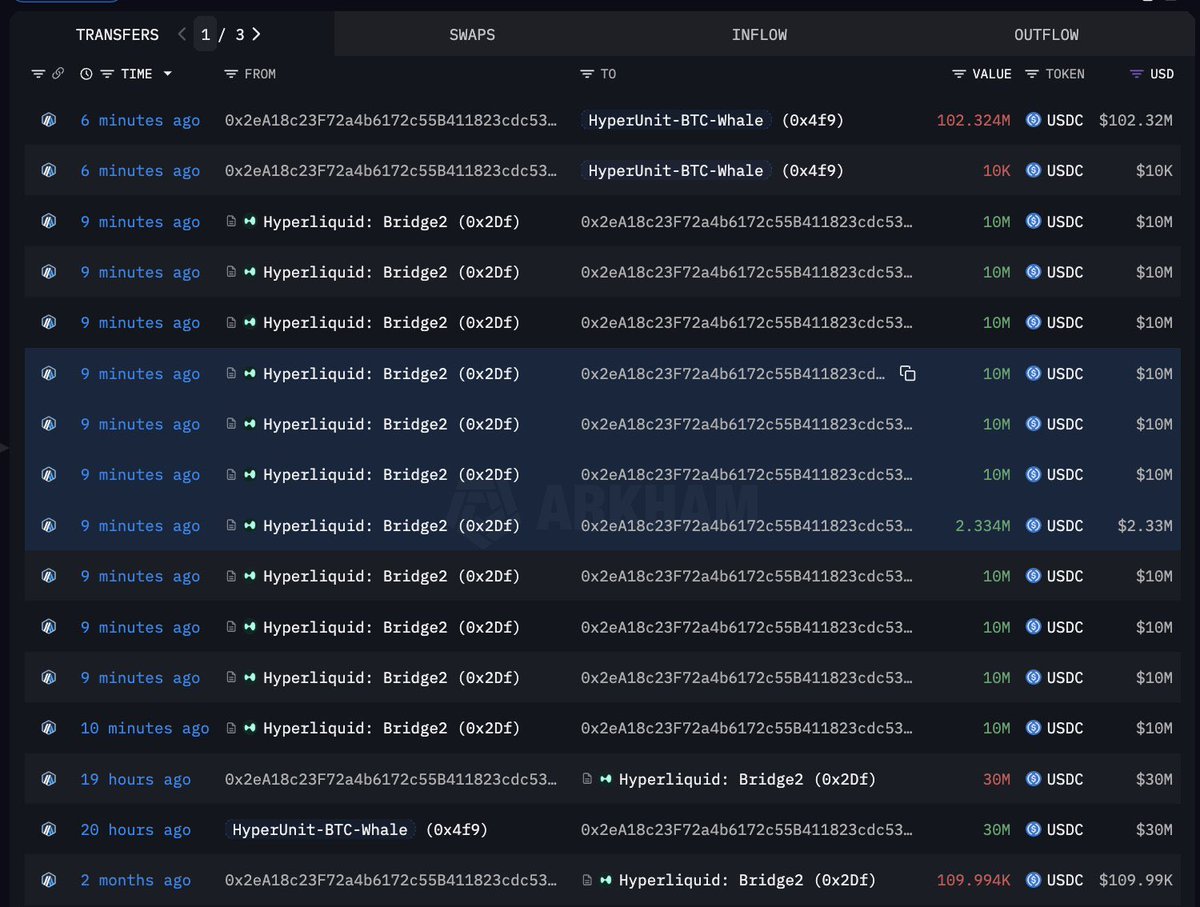Switch to the SWAPS tab
This screenshot has height=907, width=1200.
coord(472,34)
